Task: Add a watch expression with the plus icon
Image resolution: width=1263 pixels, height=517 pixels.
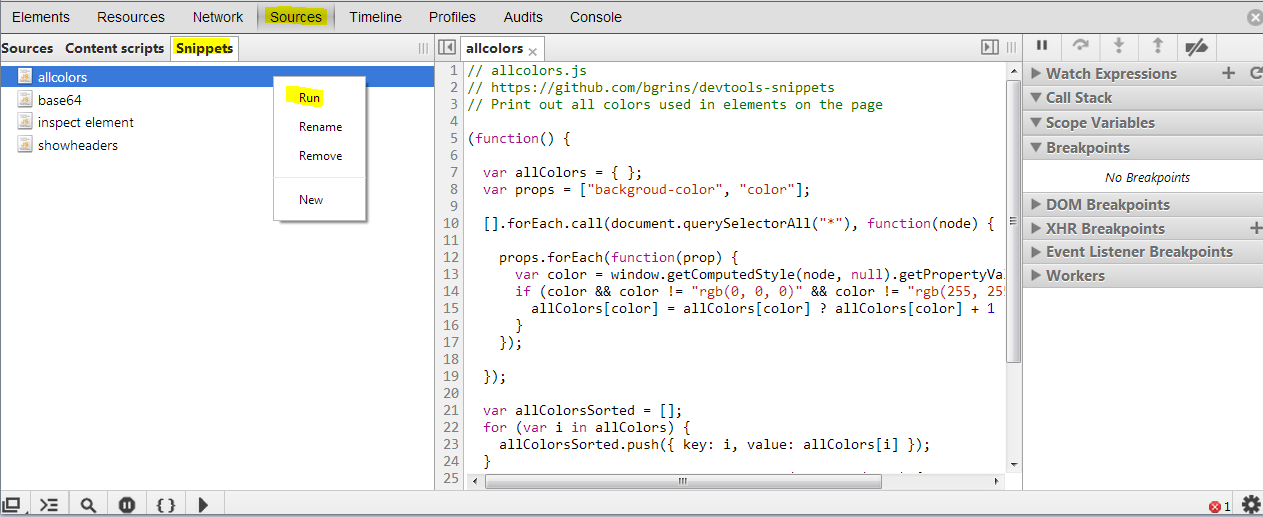Action: click(x=1229, y=73)
